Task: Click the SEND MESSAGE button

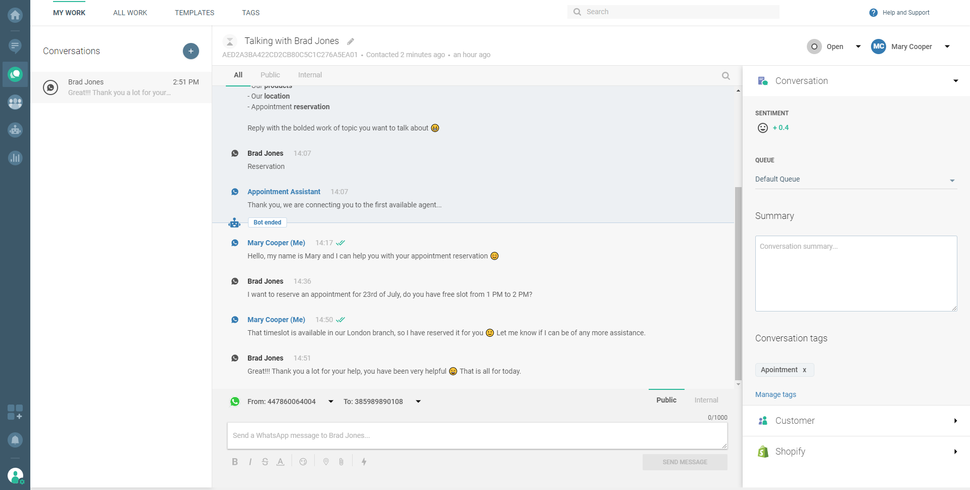Action: [684, 462]
